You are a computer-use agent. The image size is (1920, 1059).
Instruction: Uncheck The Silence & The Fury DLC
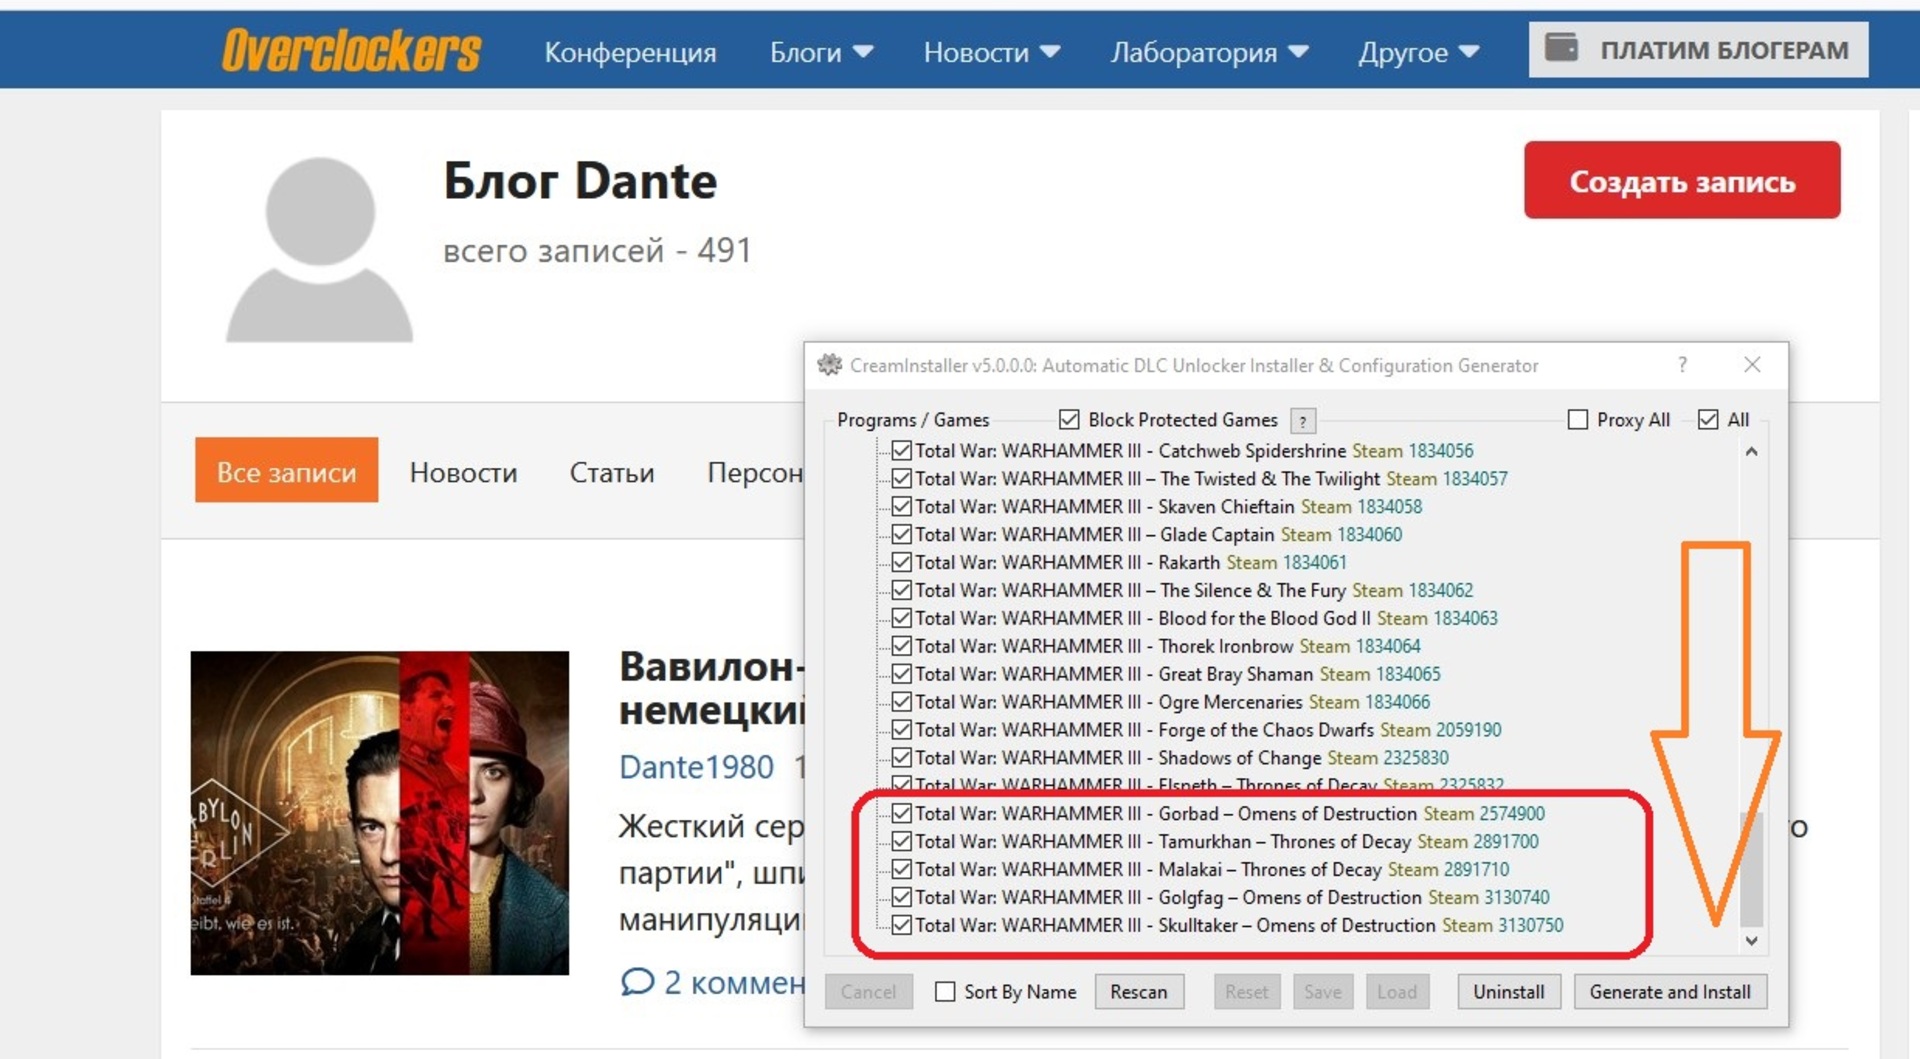pos(902,591)
